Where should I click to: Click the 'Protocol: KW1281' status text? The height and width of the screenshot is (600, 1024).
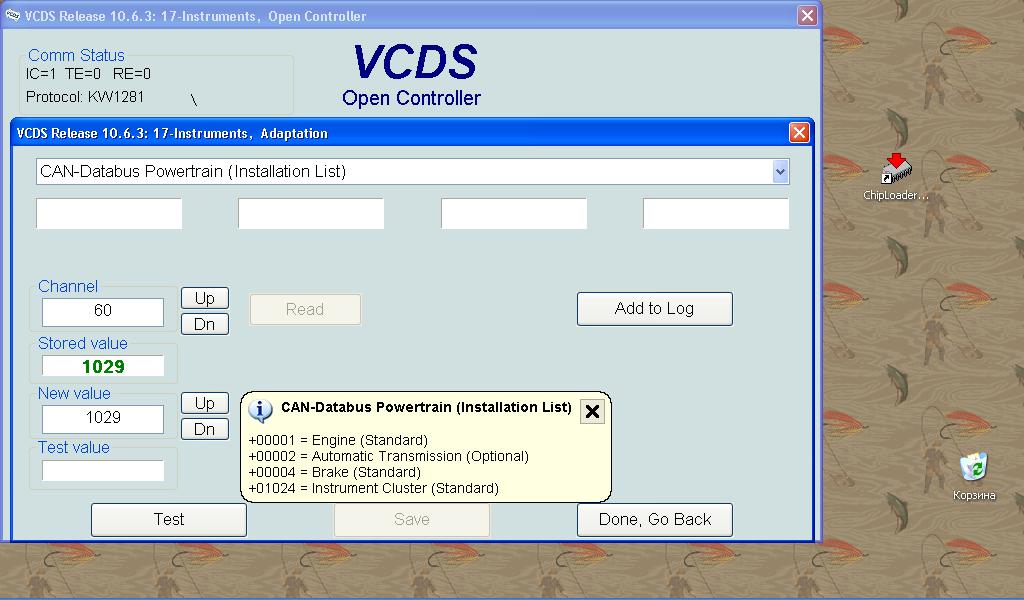[x=85, y=97]
